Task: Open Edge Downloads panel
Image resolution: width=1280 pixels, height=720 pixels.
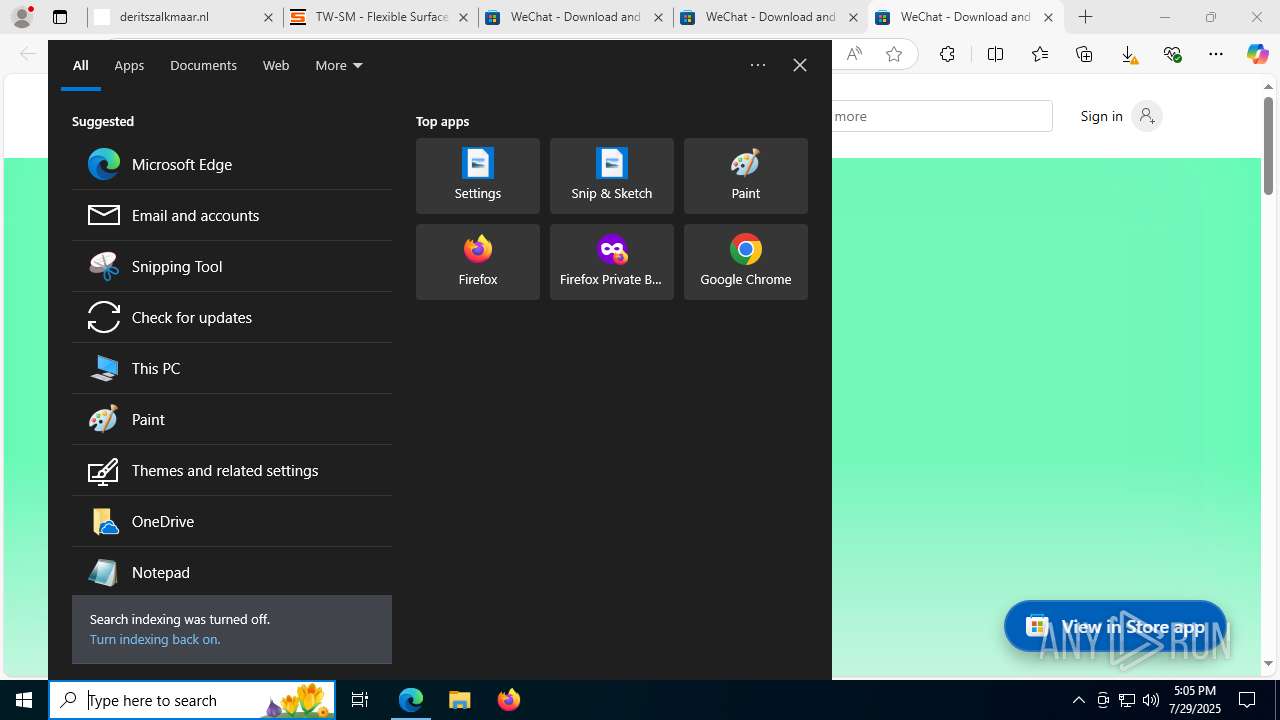Action: pos(1128,54)
